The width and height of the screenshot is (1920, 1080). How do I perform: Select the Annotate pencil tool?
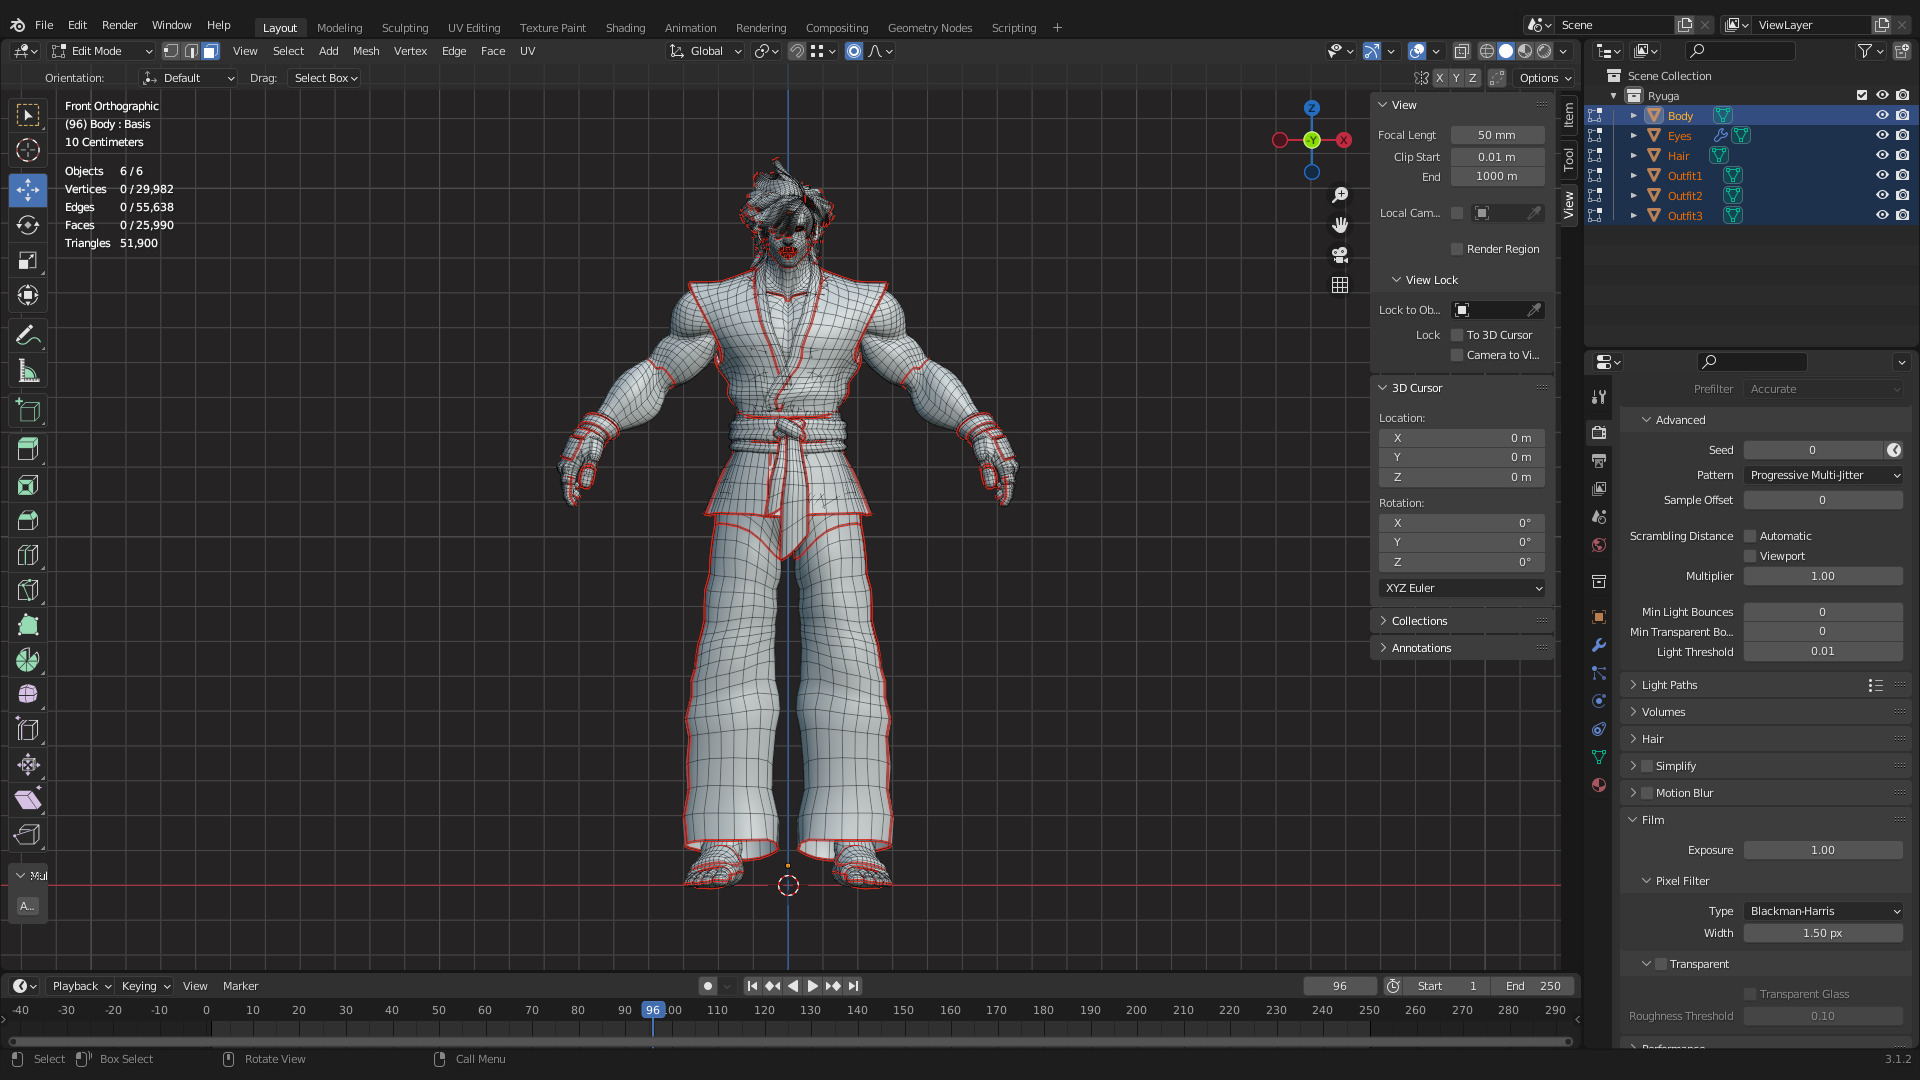(x=28, y=336)
